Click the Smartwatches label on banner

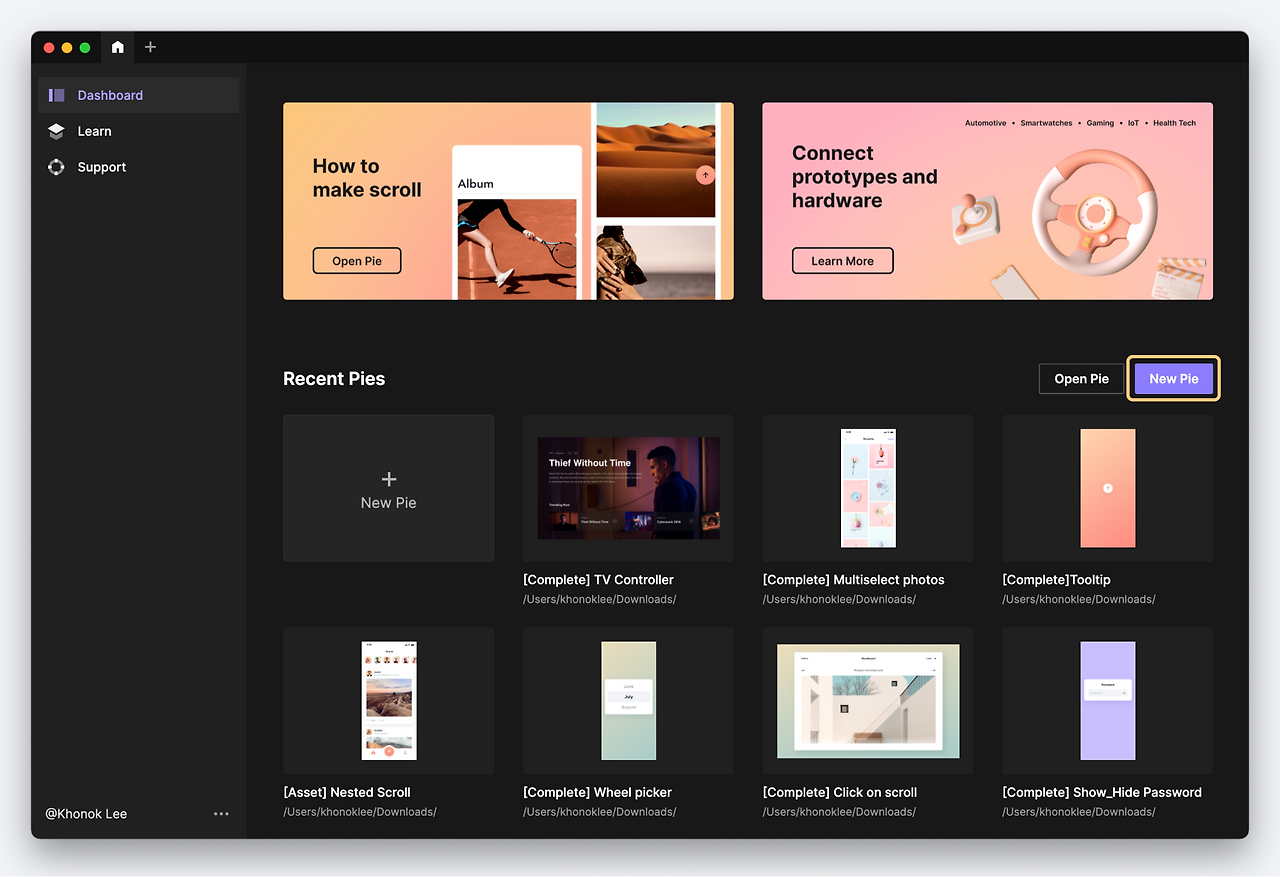point(1046,123)
